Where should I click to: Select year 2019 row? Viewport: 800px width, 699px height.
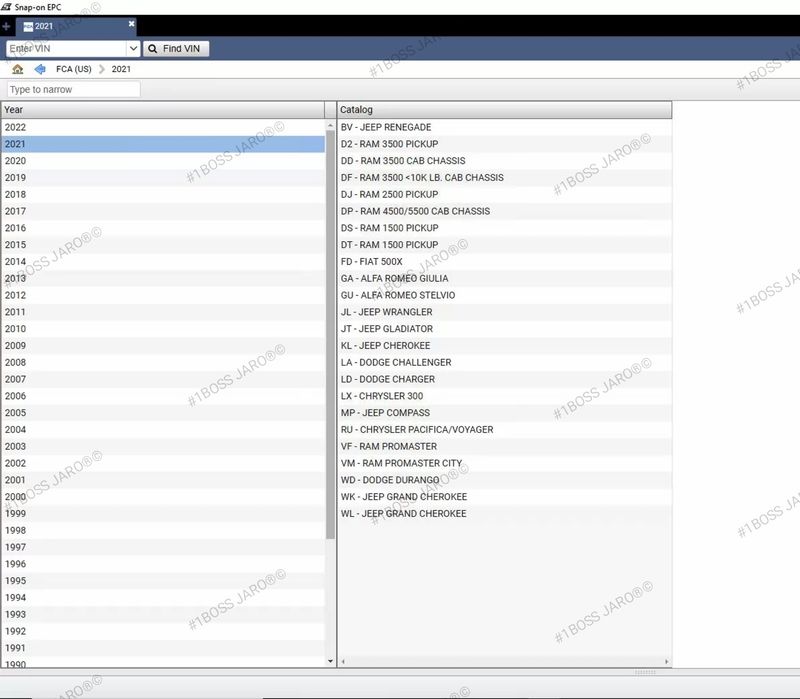(x=163, y=178)
